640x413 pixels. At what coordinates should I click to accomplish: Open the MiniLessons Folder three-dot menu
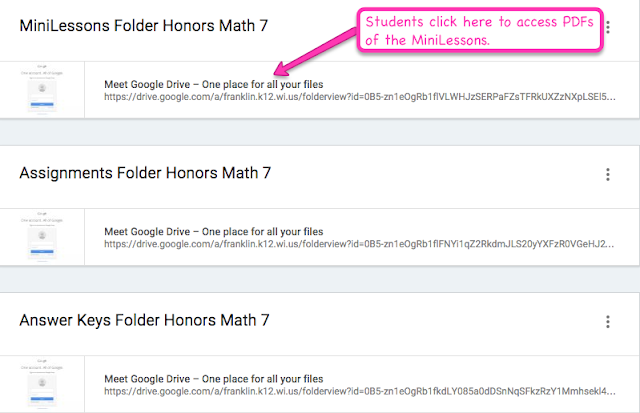coord(608,28)
